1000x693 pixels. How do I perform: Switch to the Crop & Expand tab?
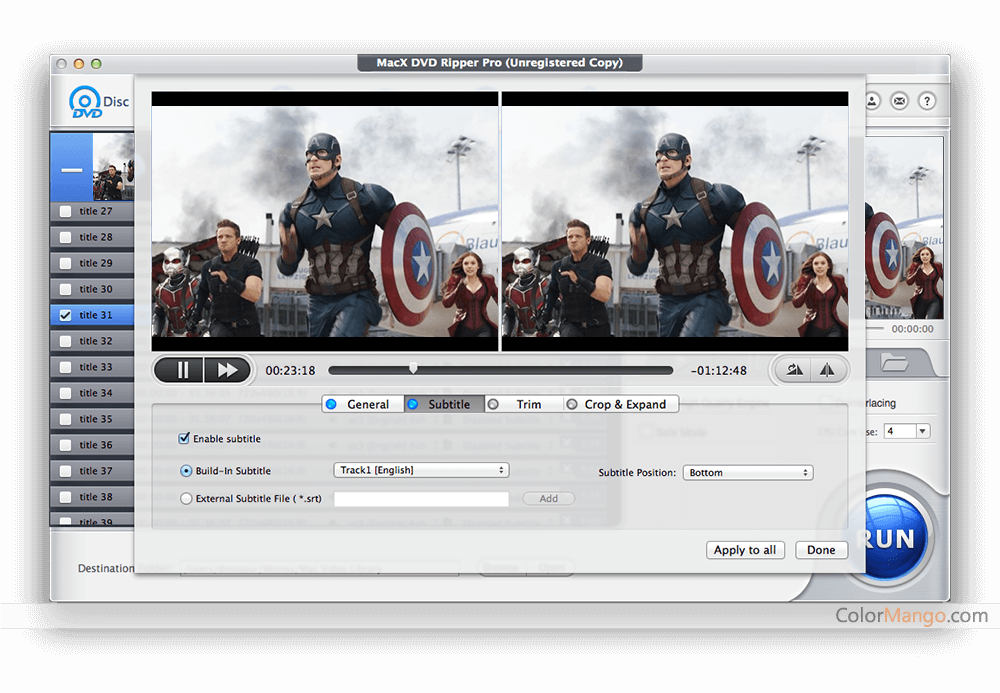pyautogui.click(x=621, y=404)
